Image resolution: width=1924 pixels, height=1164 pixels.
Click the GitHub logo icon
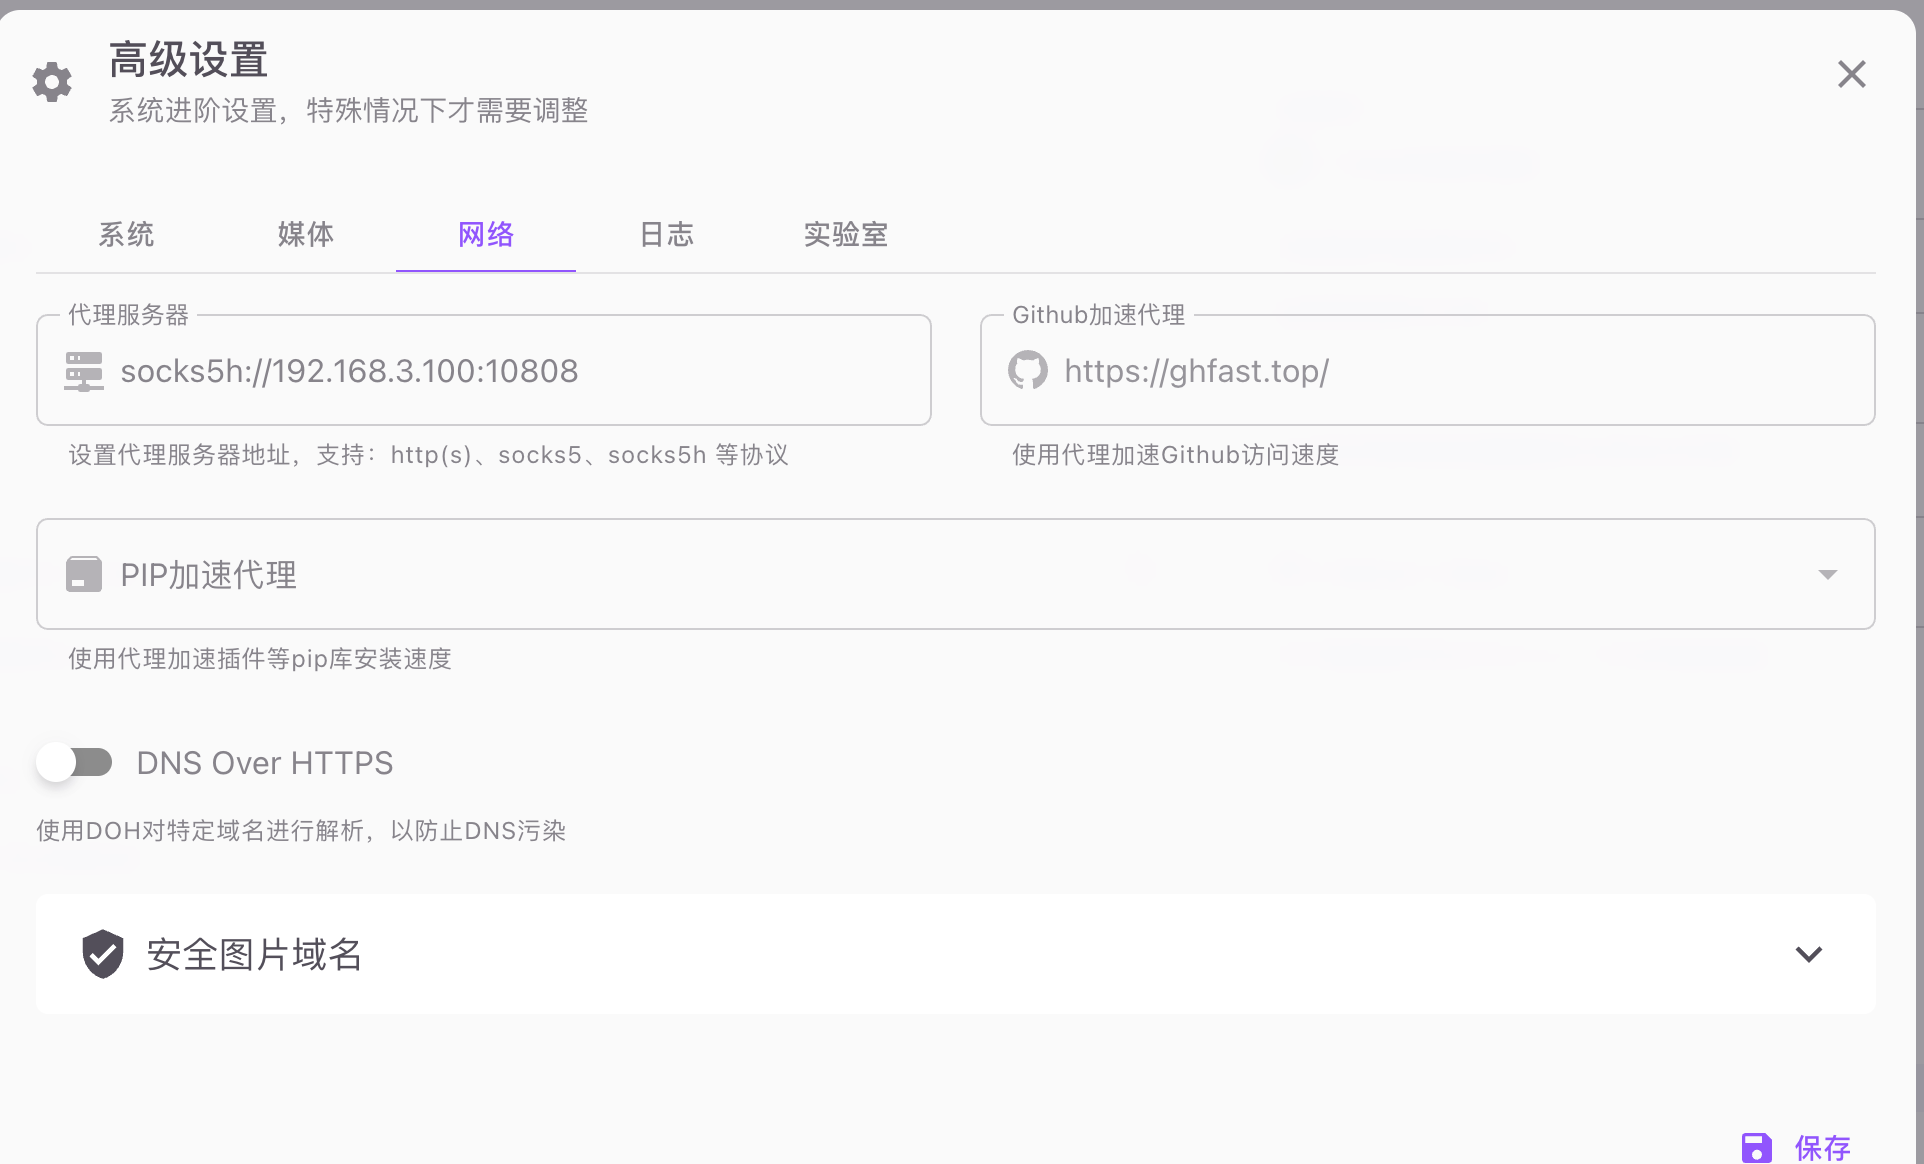point(1027,371)
